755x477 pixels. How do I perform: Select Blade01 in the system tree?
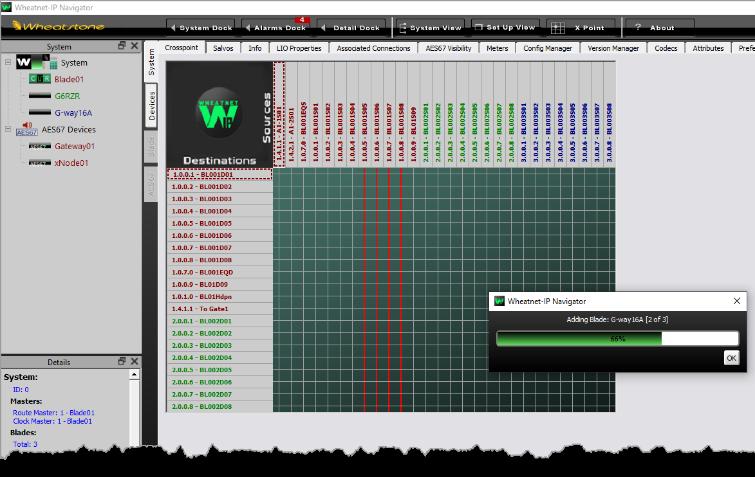pyautogui.click(x=69, y=79)
